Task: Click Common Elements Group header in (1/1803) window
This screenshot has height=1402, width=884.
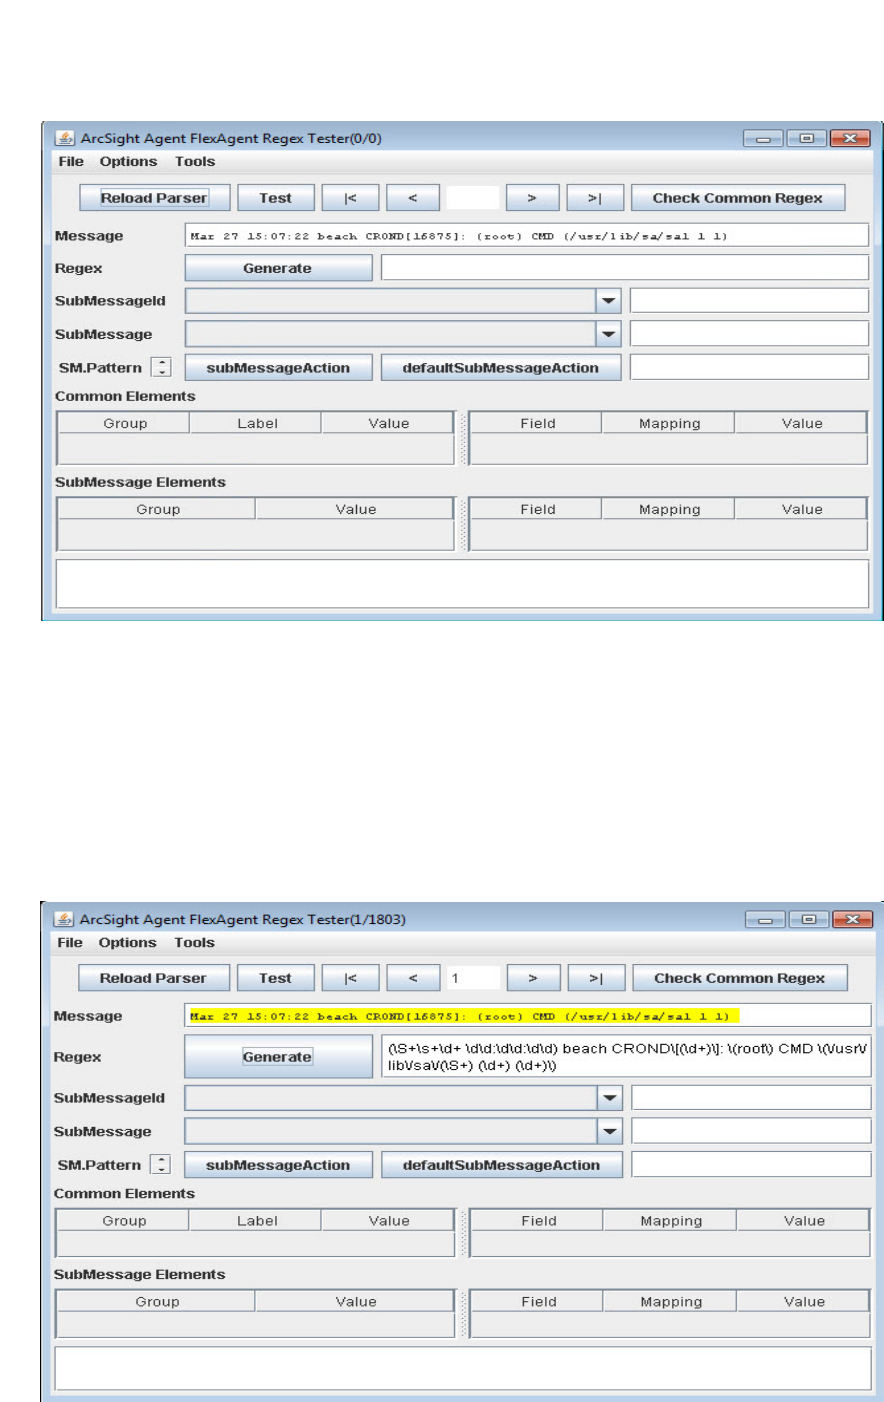Action: click(x=124, y=1220)
